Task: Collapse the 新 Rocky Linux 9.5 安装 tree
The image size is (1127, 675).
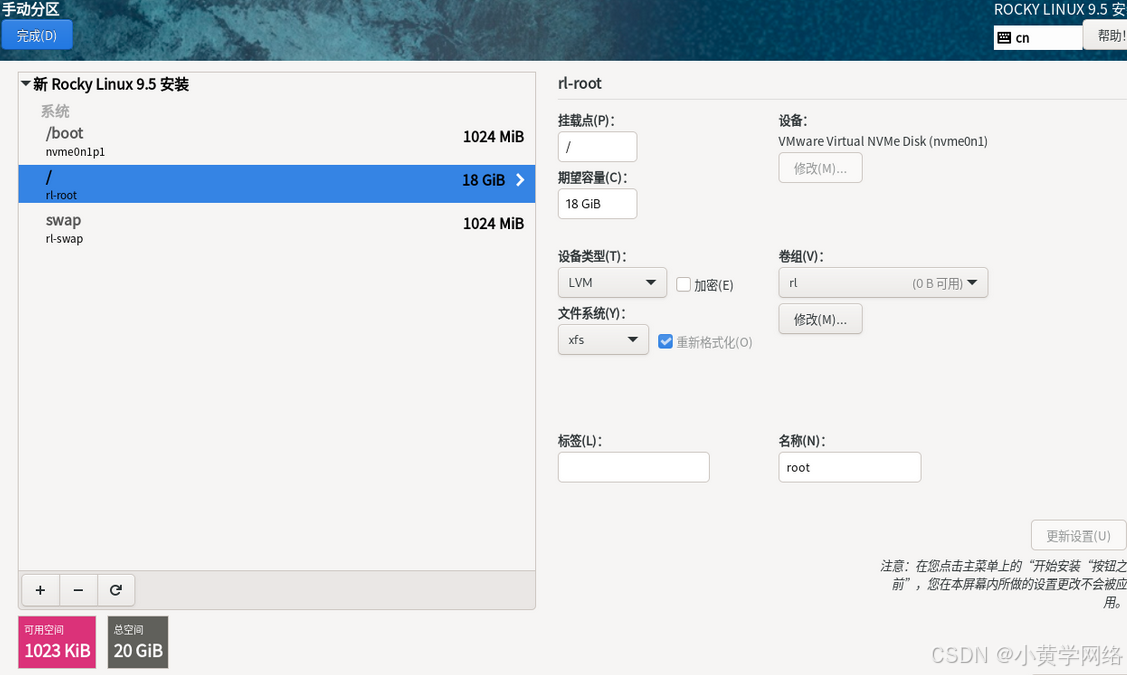Action: pyautogui.click(x=26, y=84)
